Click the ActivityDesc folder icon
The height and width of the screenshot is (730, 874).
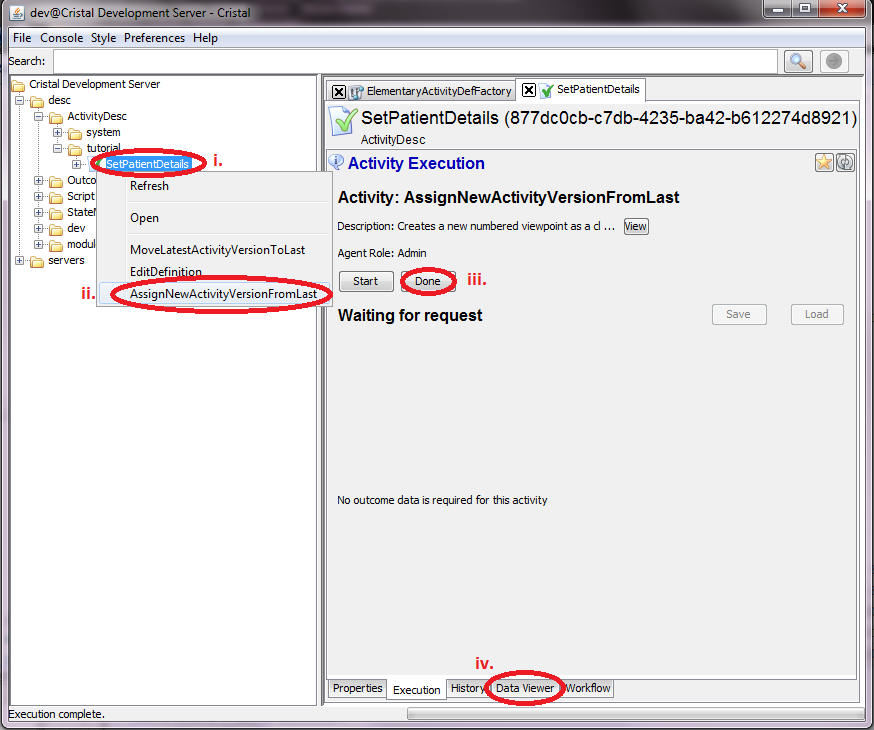coord(56,117)
